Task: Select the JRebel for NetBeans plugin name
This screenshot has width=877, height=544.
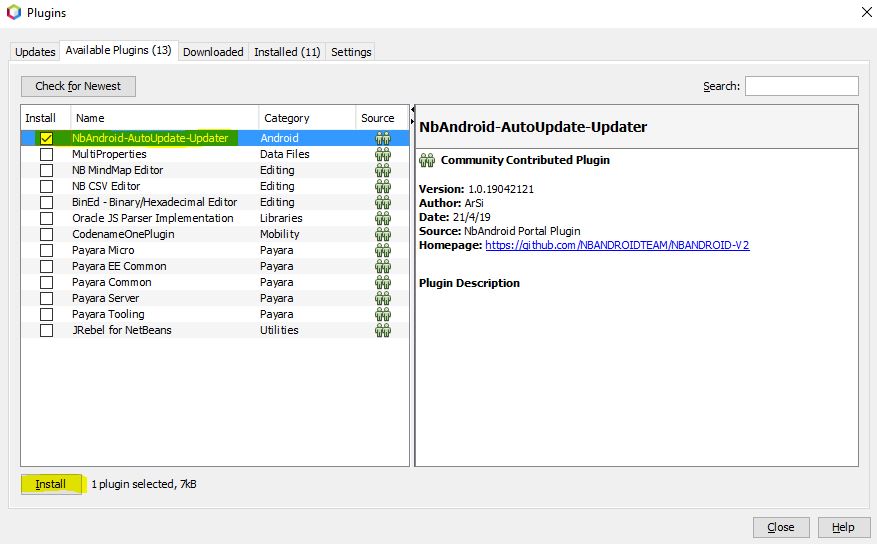Action: click(x=121, y=330)
